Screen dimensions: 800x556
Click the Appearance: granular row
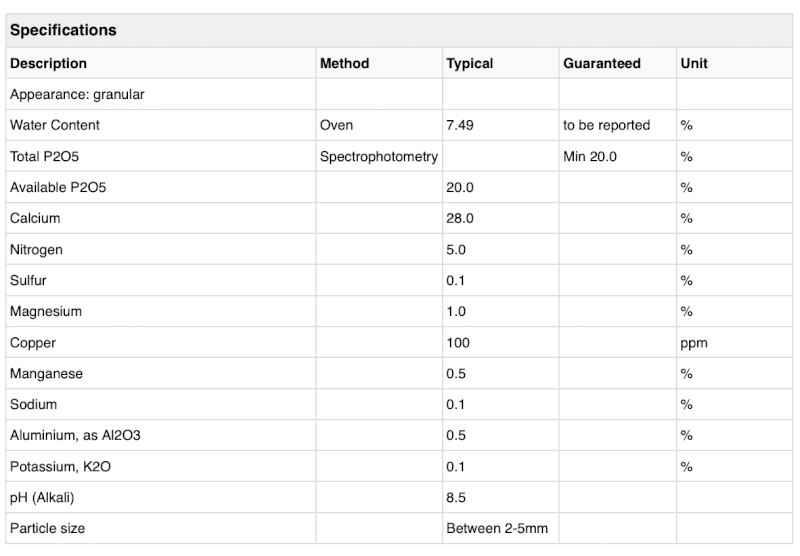pos(399,94)
